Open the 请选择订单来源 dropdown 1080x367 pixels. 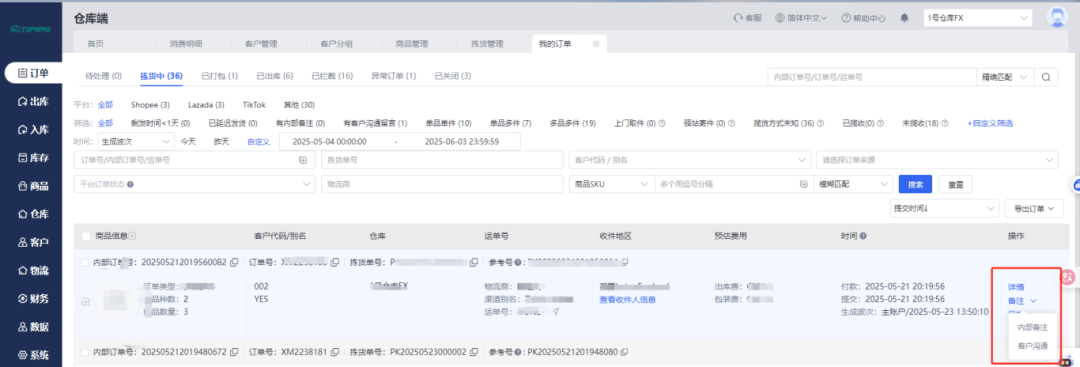[x=936, y=160]
